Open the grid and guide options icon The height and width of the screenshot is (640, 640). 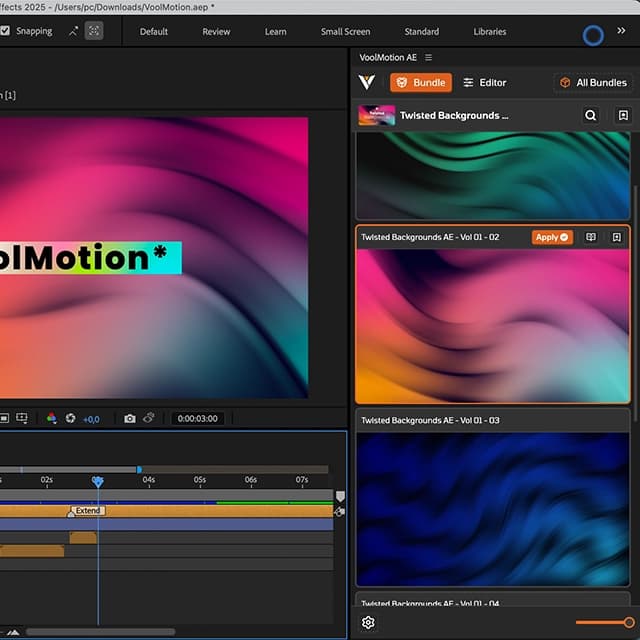tap(22, 418)
